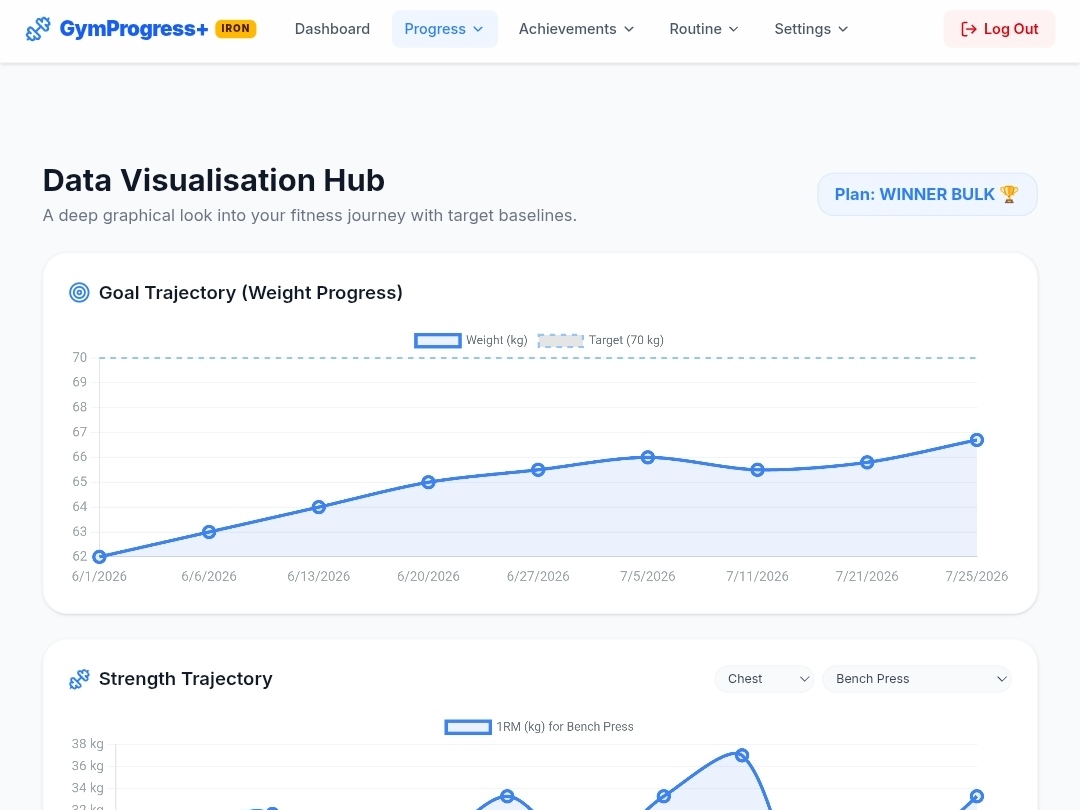Screen dimensions: 1080x810
Task: Open the Progress menu
Action: (444, 29)
